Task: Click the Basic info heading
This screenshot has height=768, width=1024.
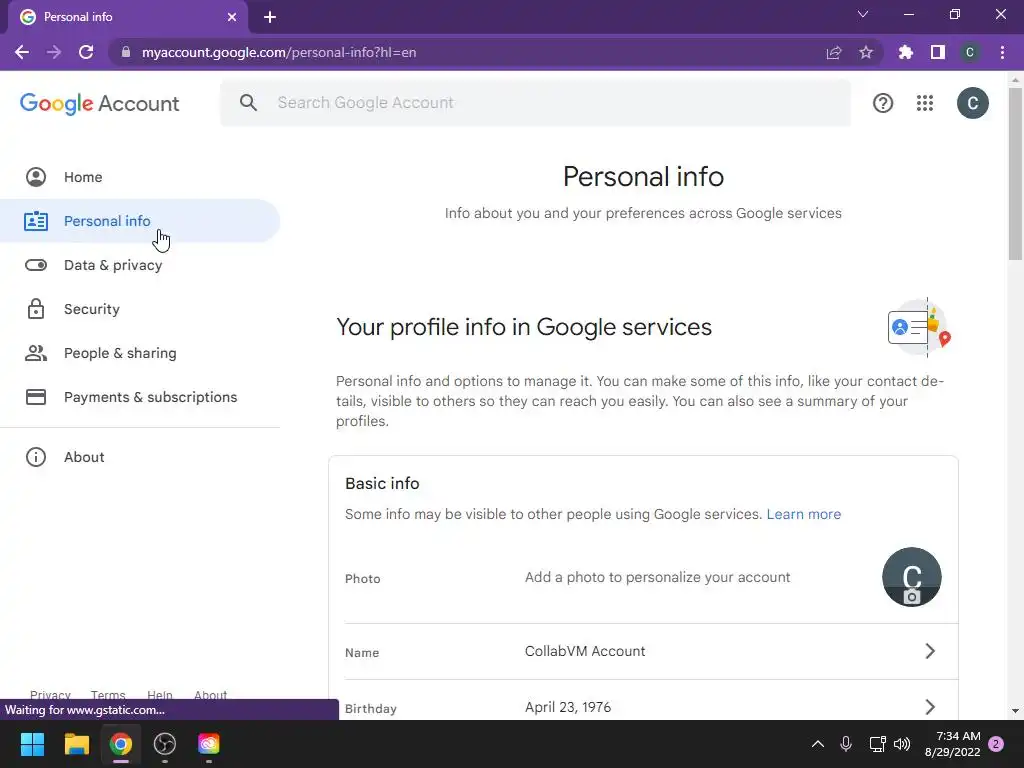Action: click(x=382, y=483)
